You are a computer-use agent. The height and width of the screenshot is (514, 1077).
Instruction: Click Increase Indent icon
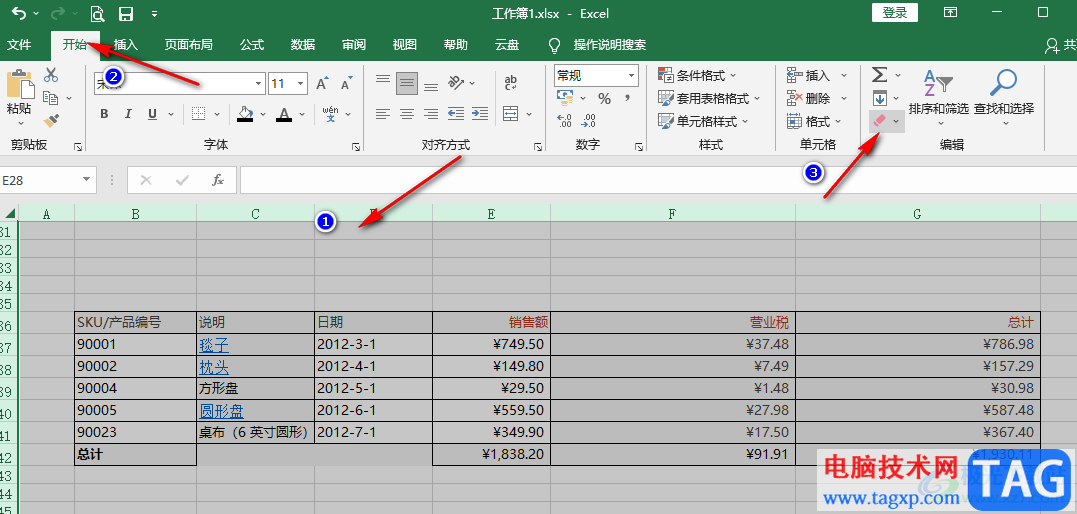tap(480, 113)
